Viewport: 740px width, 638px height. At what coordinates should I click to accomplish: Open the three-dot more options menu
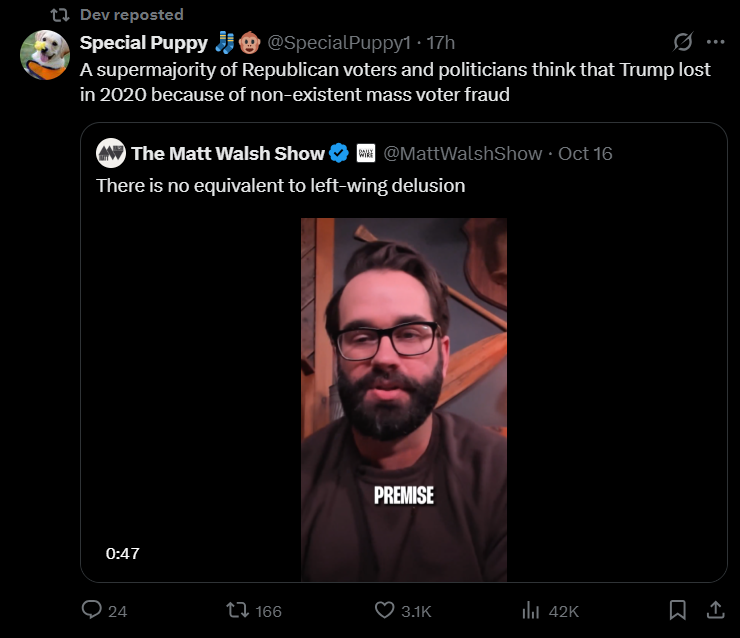[715, 42]
